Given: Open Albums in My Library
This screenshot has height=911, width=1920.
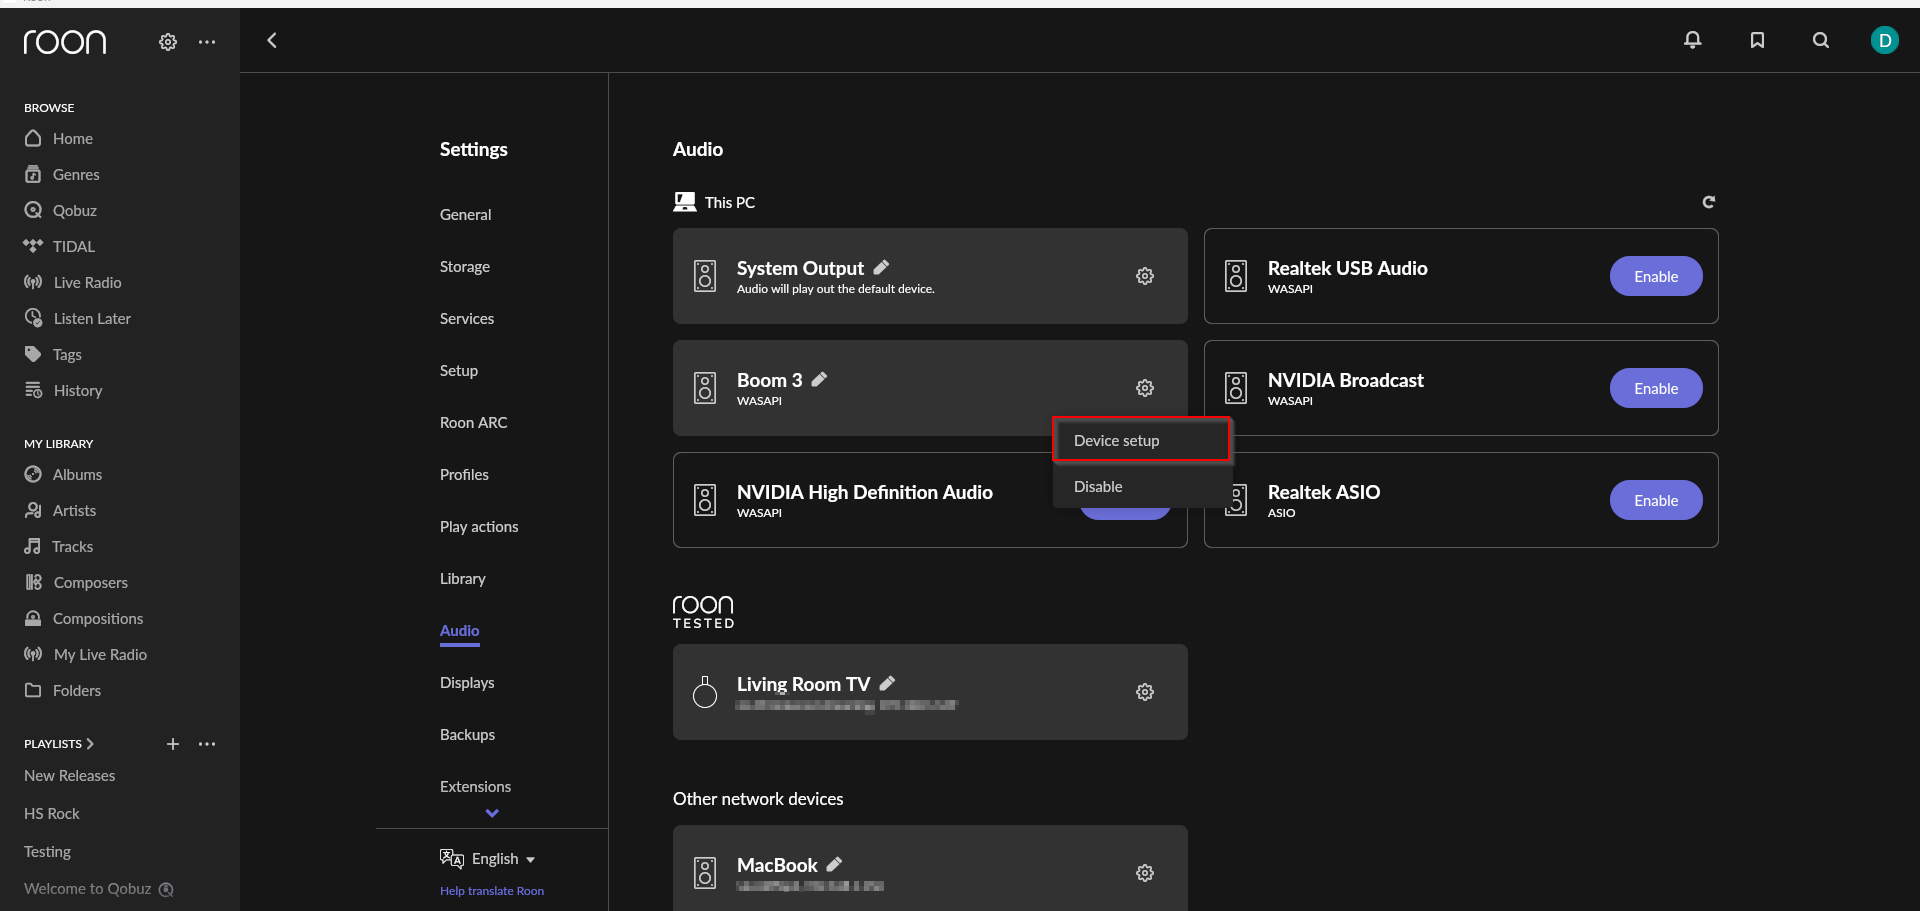Looking at the screenshot, I should click(64, 474).
